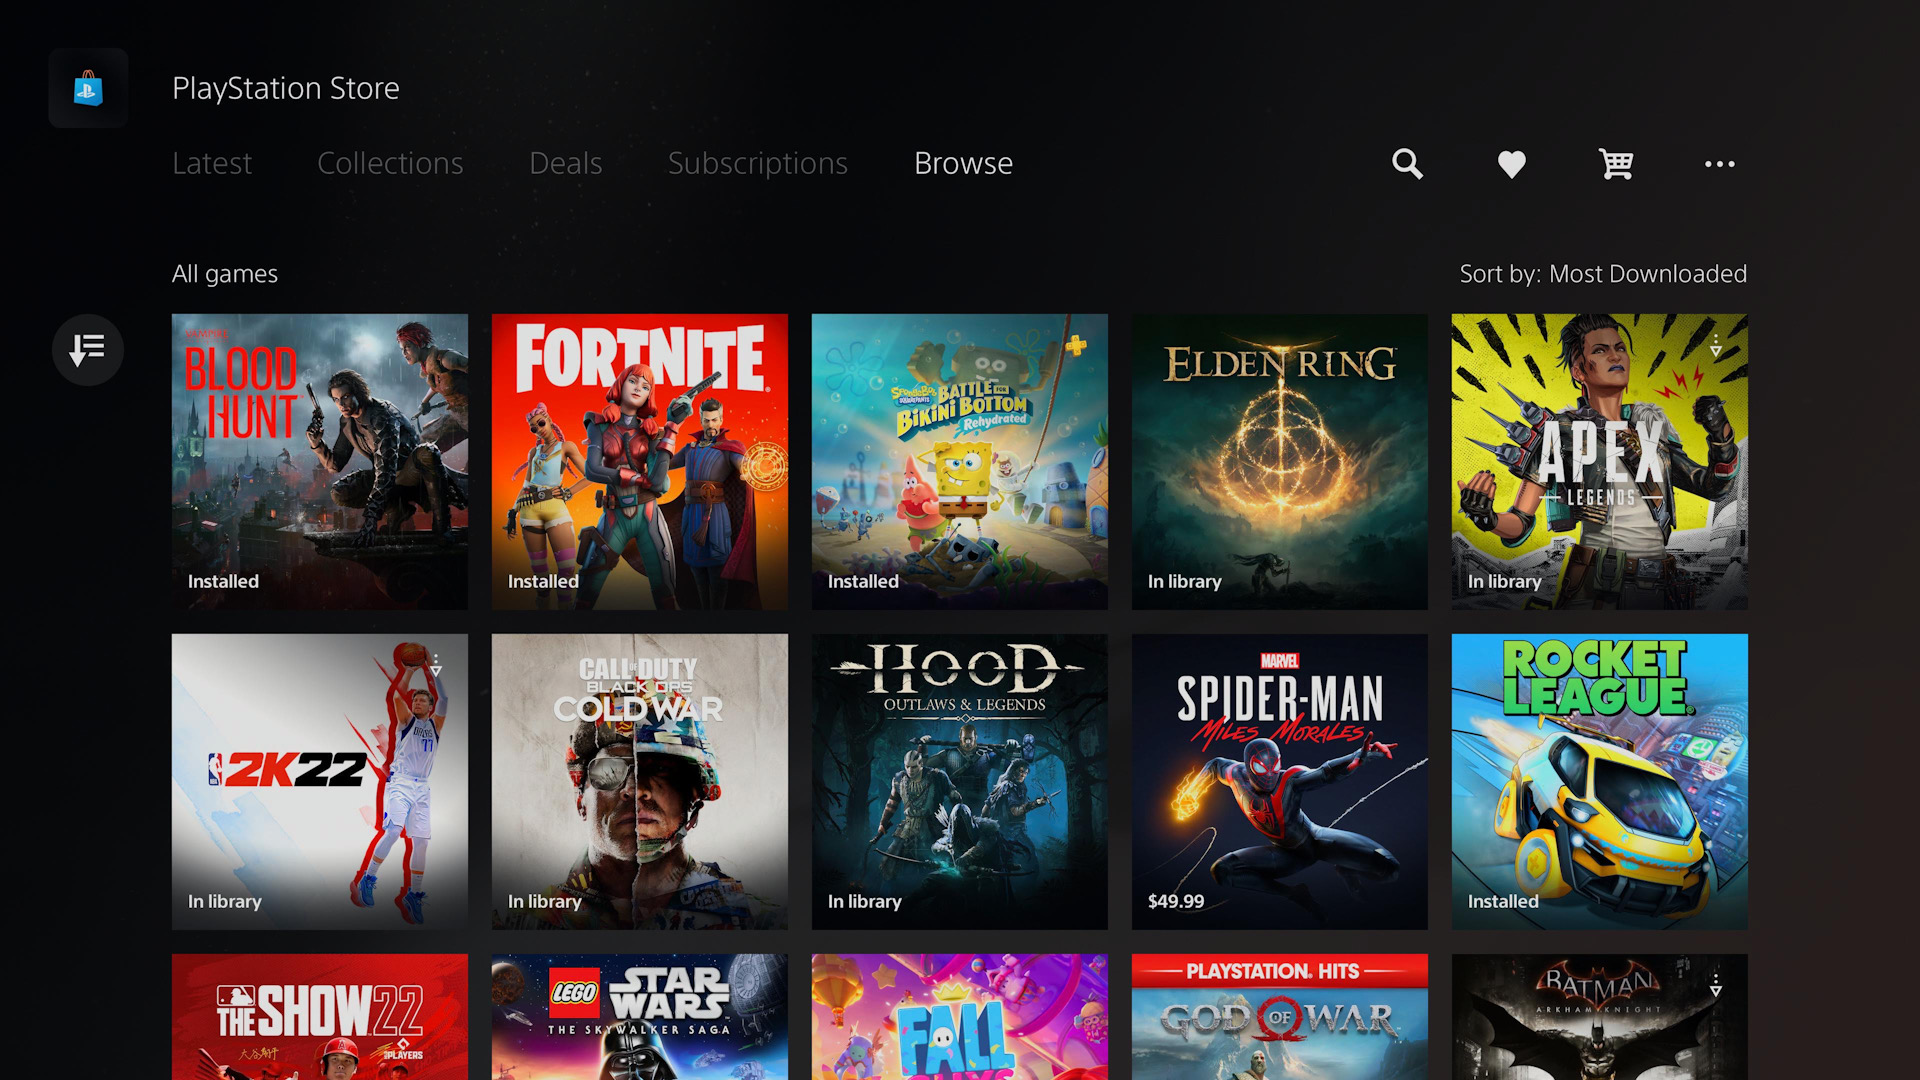
Task: Click the PlayStation Store title text
Action: (286, 88)
